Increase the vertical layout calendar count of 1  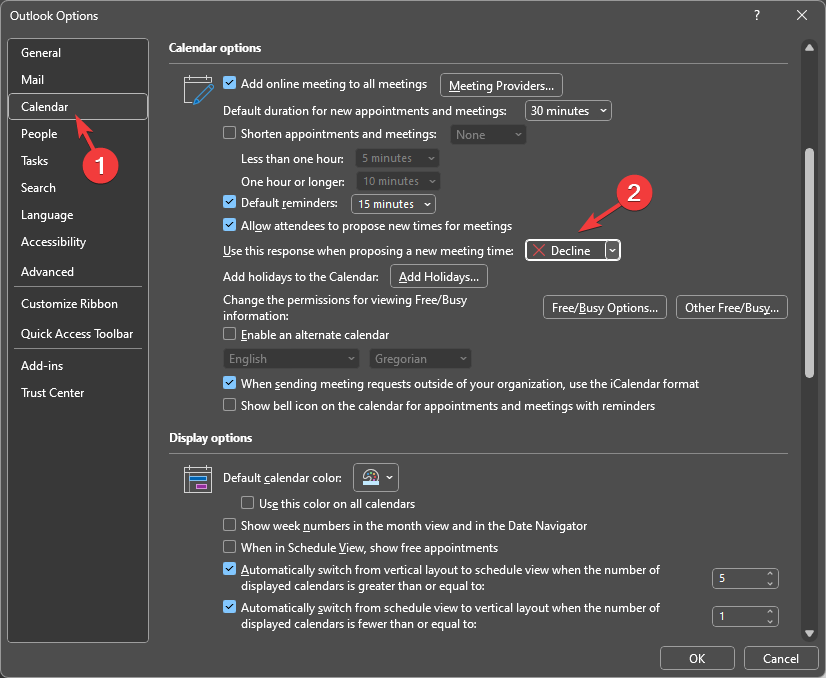(x=770, y=612)
